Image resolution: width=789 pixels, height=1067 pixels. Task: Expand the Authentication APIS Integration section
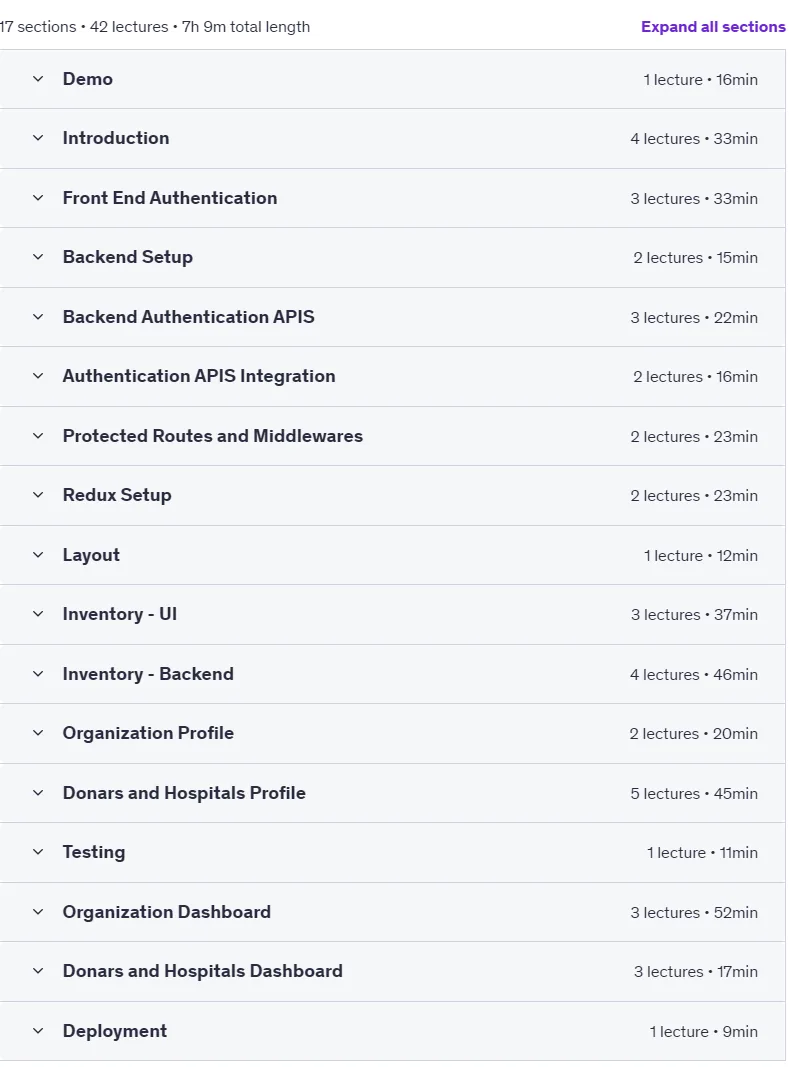[392, 376]
